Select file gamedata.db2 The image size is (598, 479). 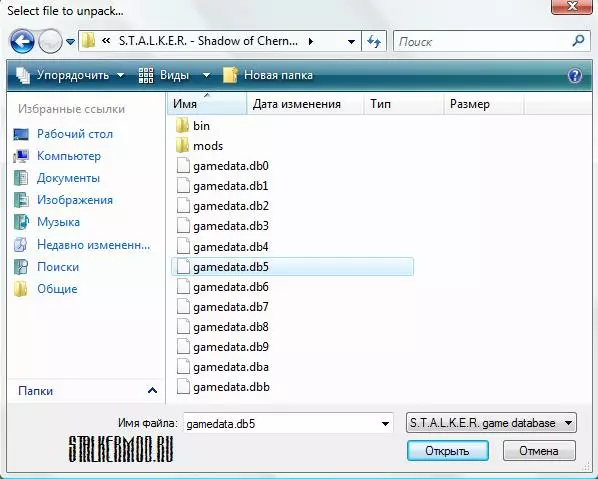coord(223,206)
